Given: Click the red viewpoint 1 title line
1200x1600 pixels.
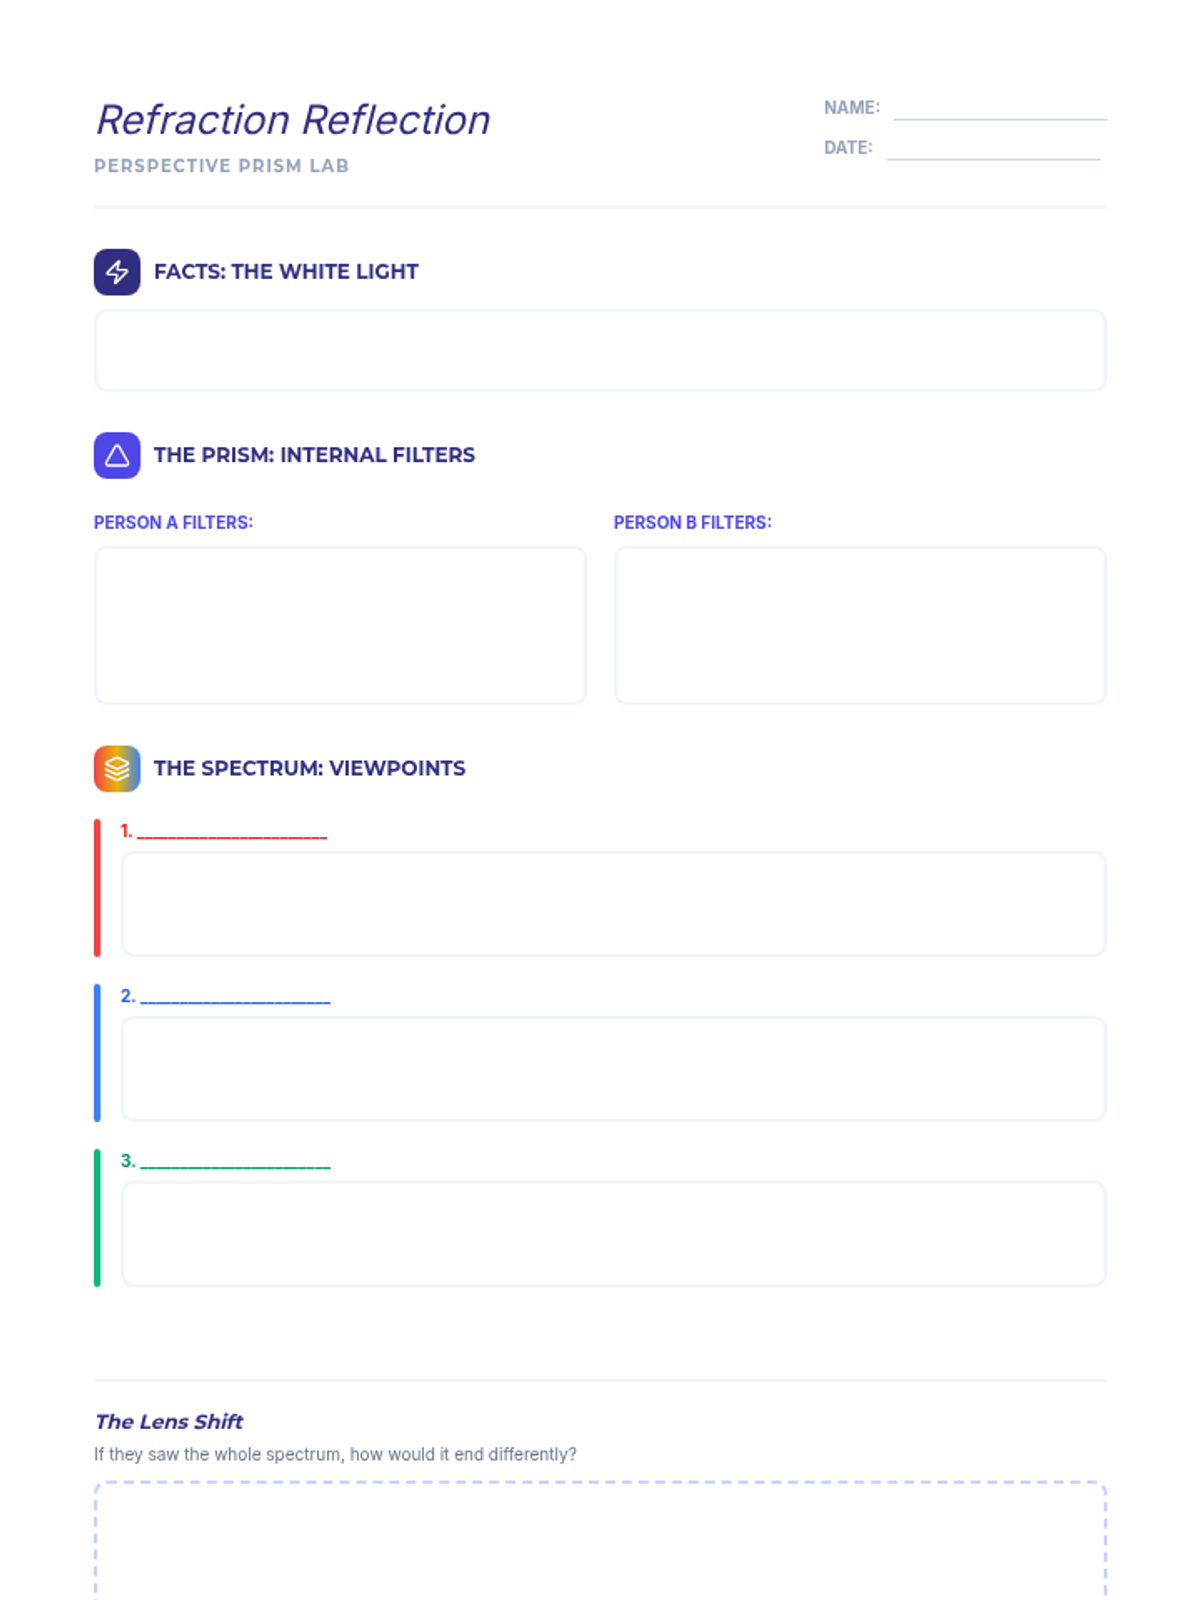Looking at the screenshot, I should (232, 832).
